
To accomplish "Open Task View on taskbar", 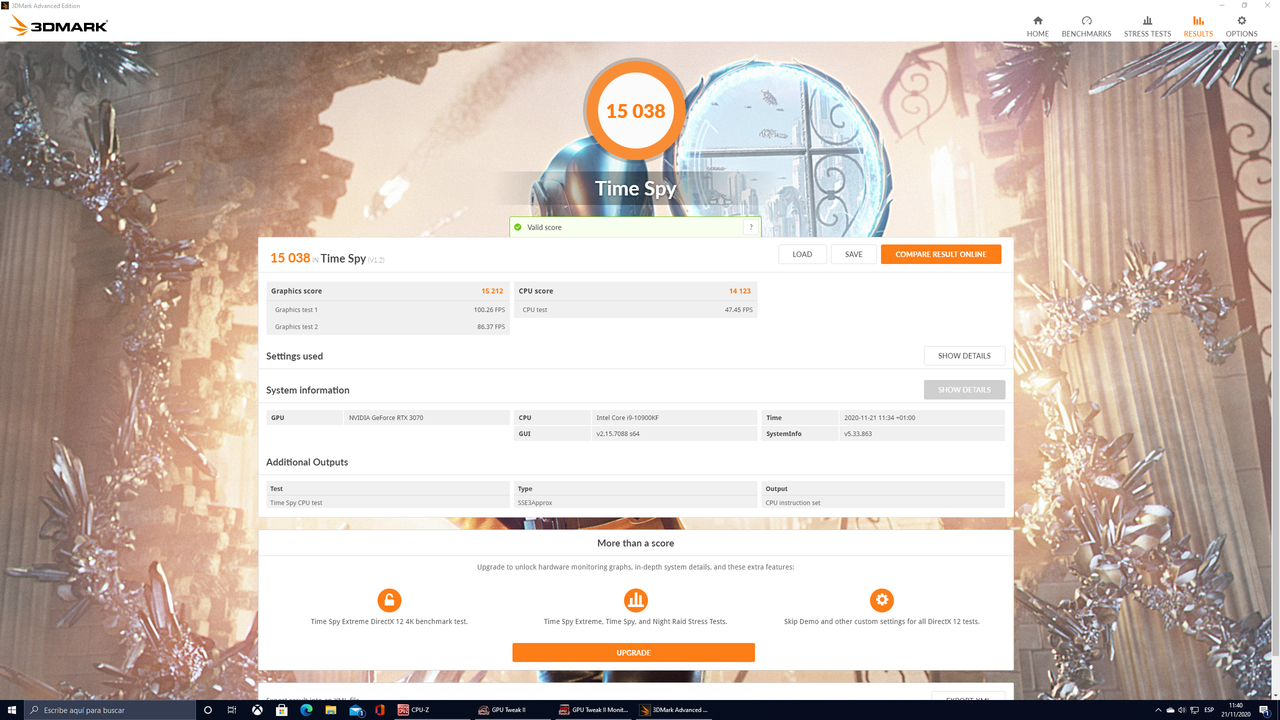I will pyautogui.click(x=232, y=710).
